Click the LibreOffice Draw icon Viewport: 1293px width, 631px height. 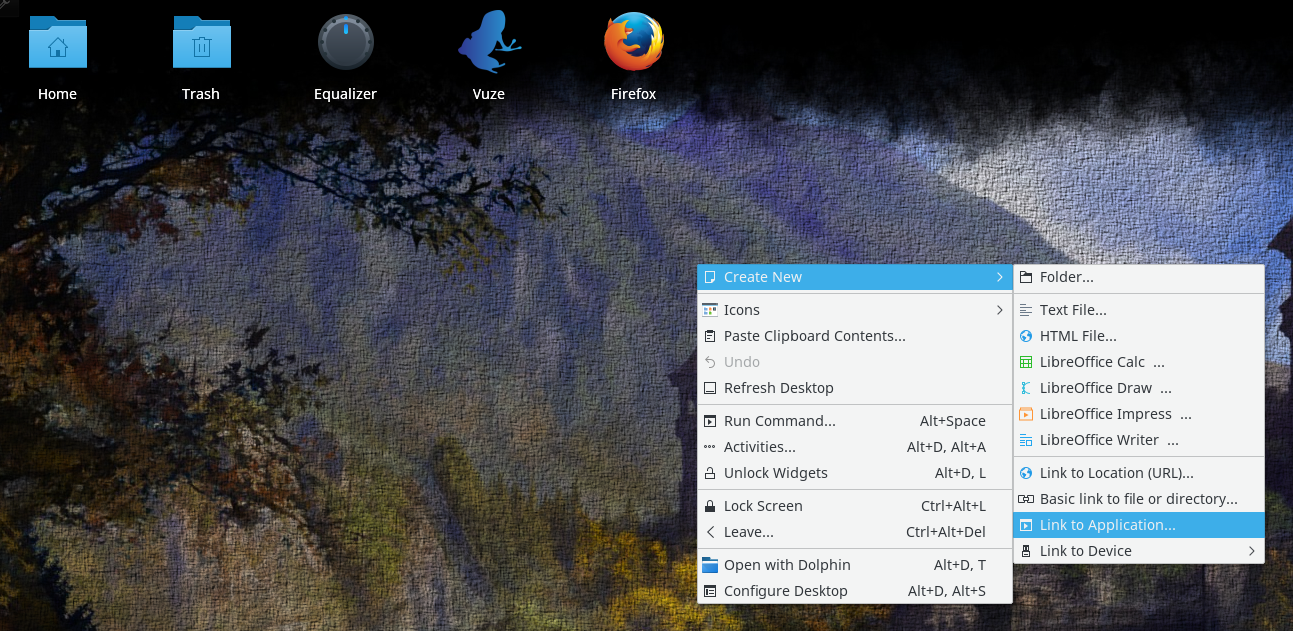tap(1026, 388)
